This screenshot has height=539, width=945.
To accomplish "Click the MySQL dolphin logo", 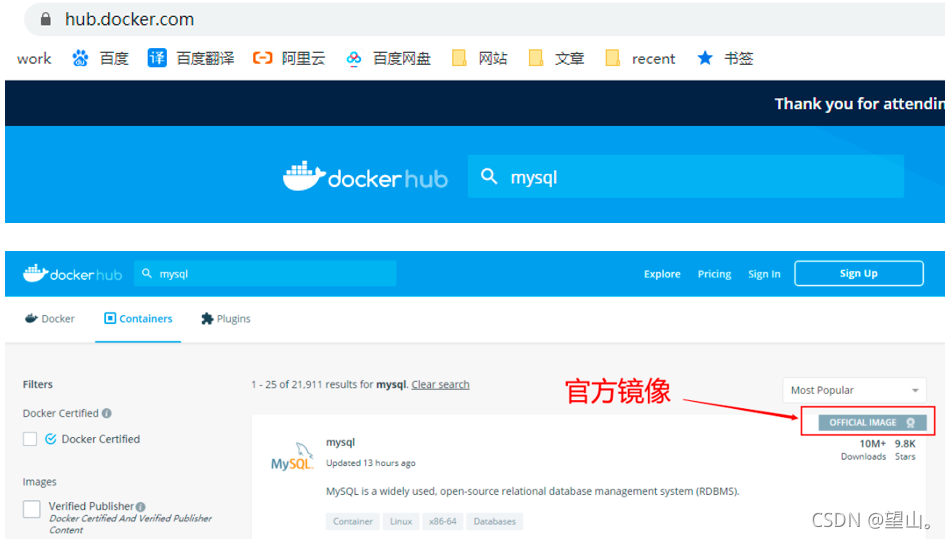I will (x=292, y=456).
